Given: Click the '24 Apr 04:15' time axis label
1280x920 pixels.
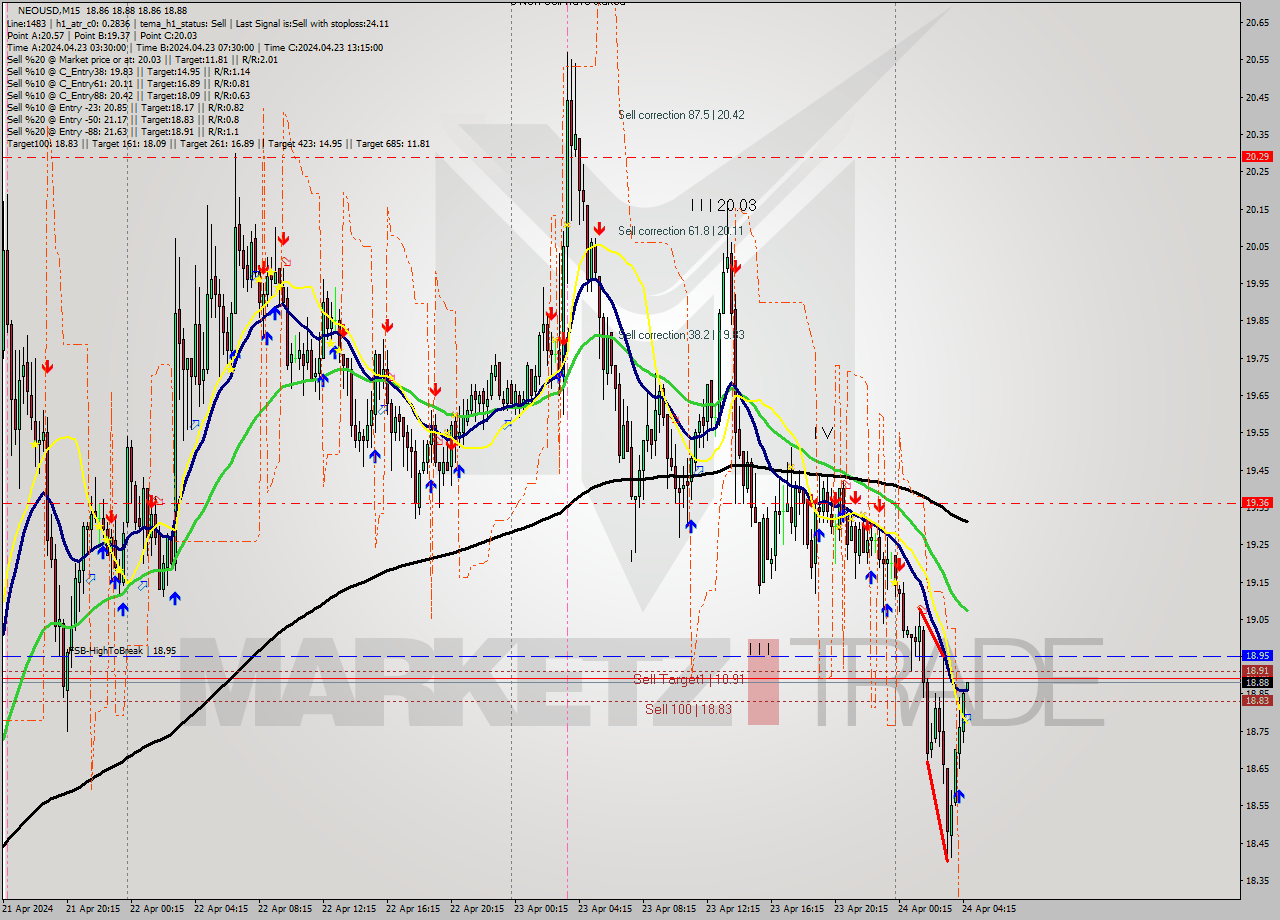Looking at the screenshot, I should point(989,909).
